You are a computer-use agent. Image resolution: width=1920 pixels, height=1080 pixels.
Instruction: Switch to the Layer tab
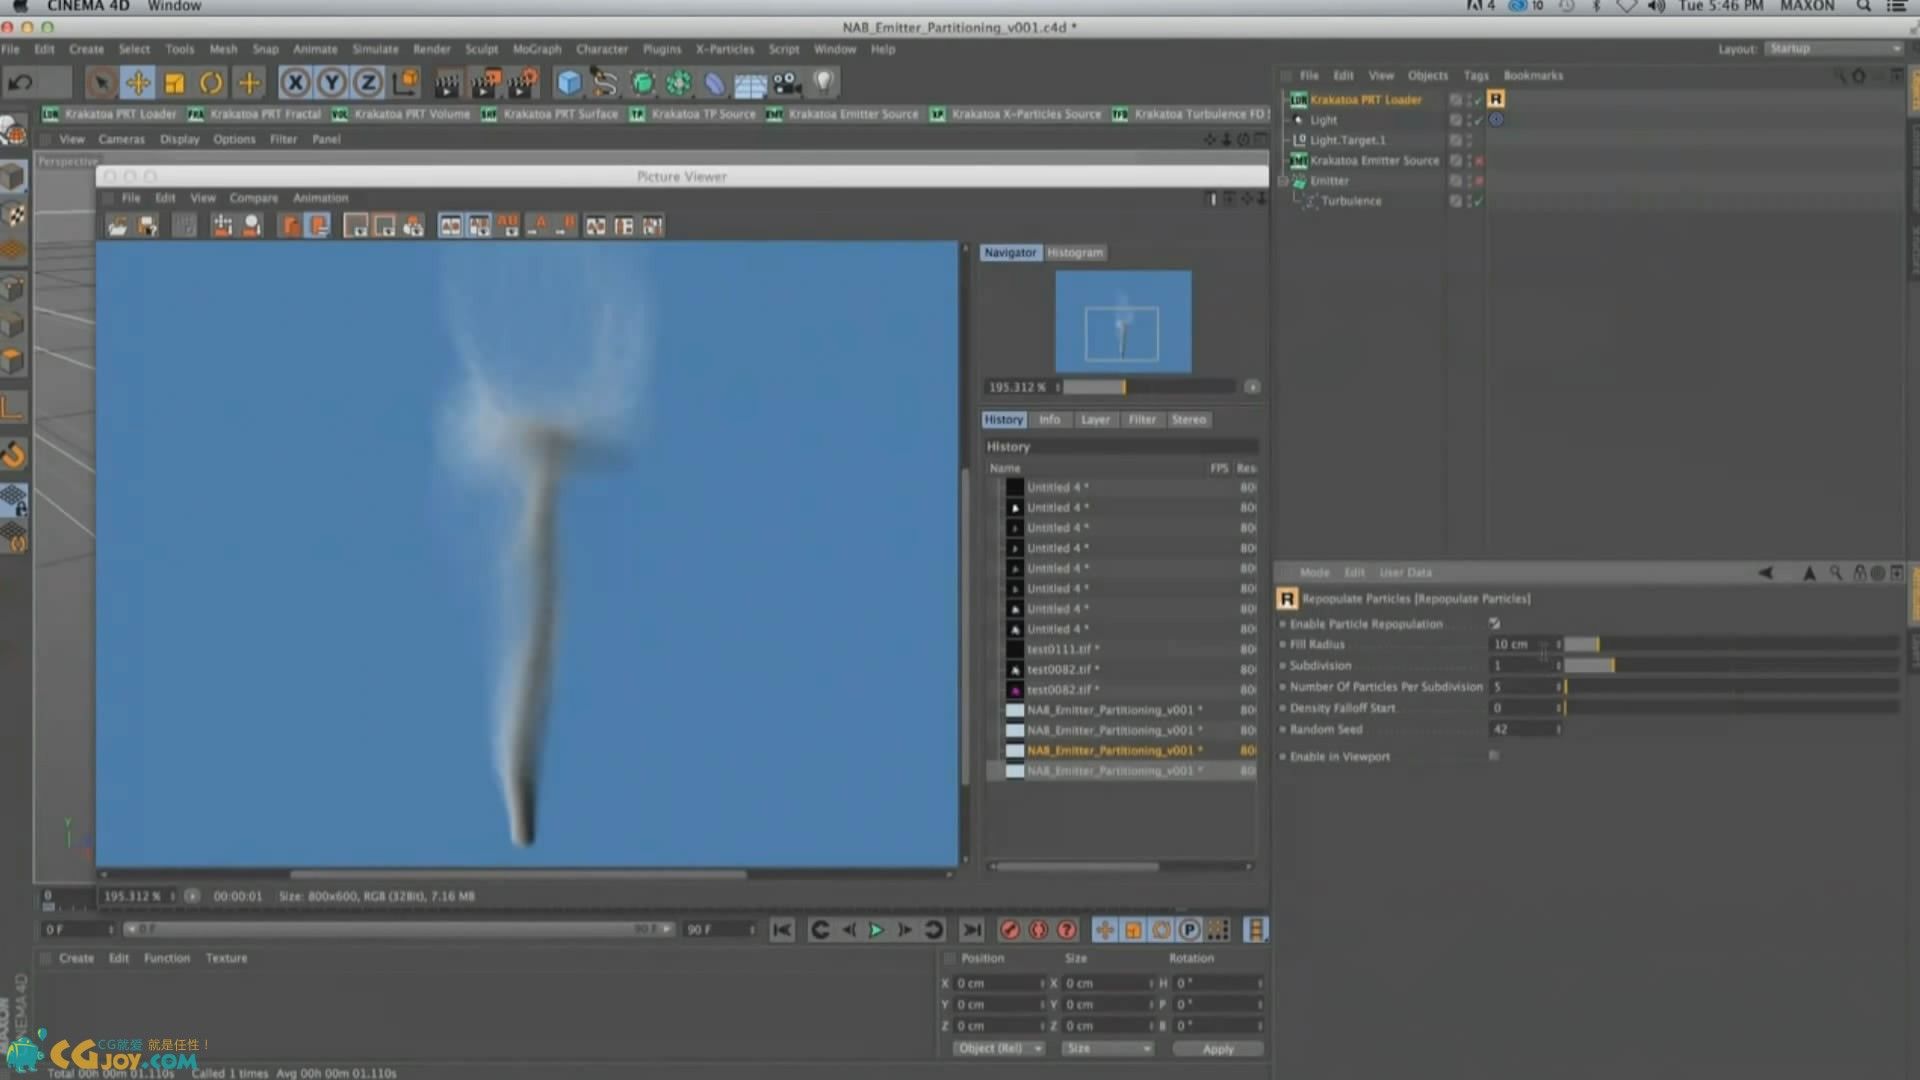1095,420
